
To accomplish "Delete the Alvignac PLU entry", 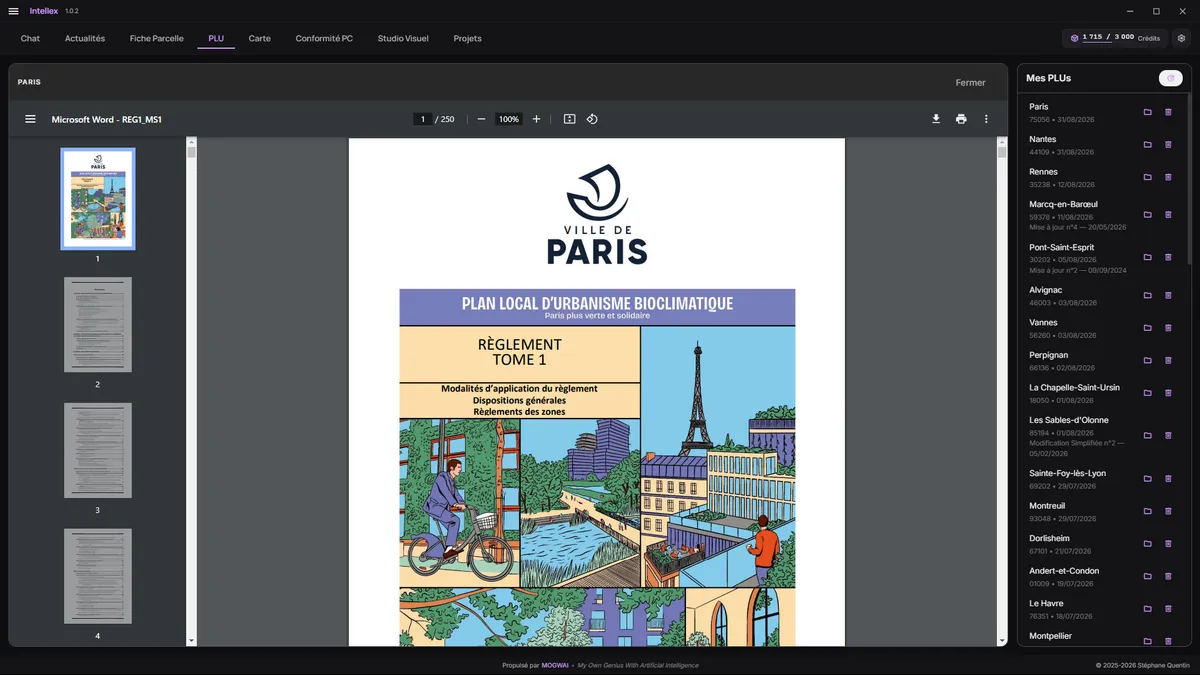I will click(x=1168, y=295).
